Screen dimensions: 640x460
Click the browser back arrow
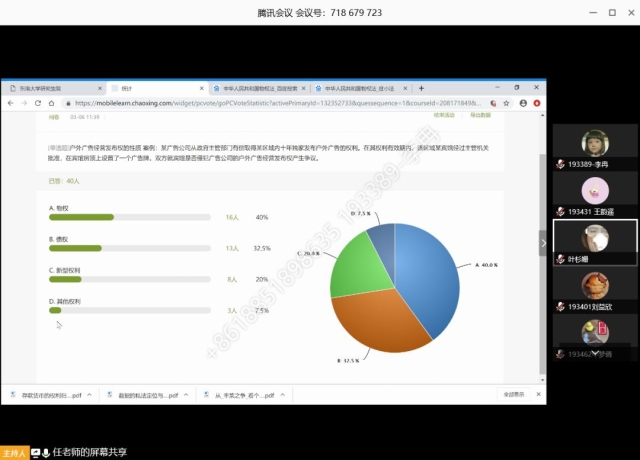click(11, 102)
